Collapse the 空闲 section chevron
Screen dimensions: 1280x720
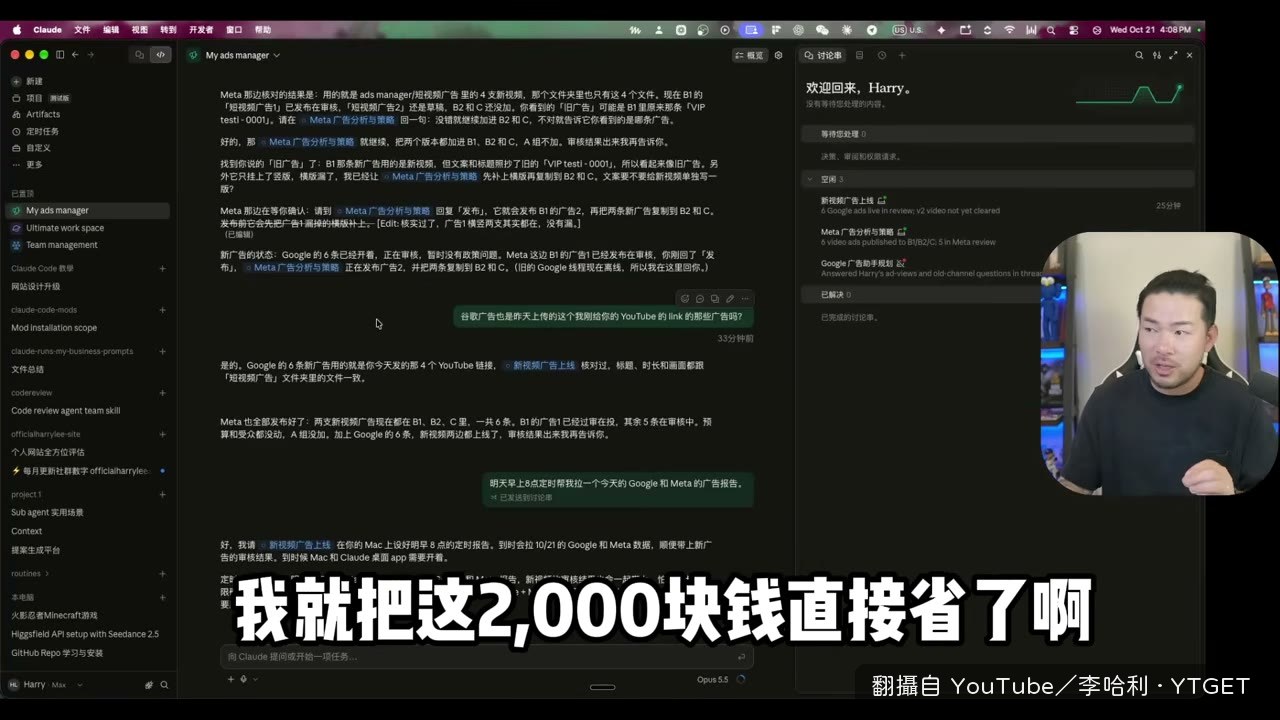click(x=810, y=179)
